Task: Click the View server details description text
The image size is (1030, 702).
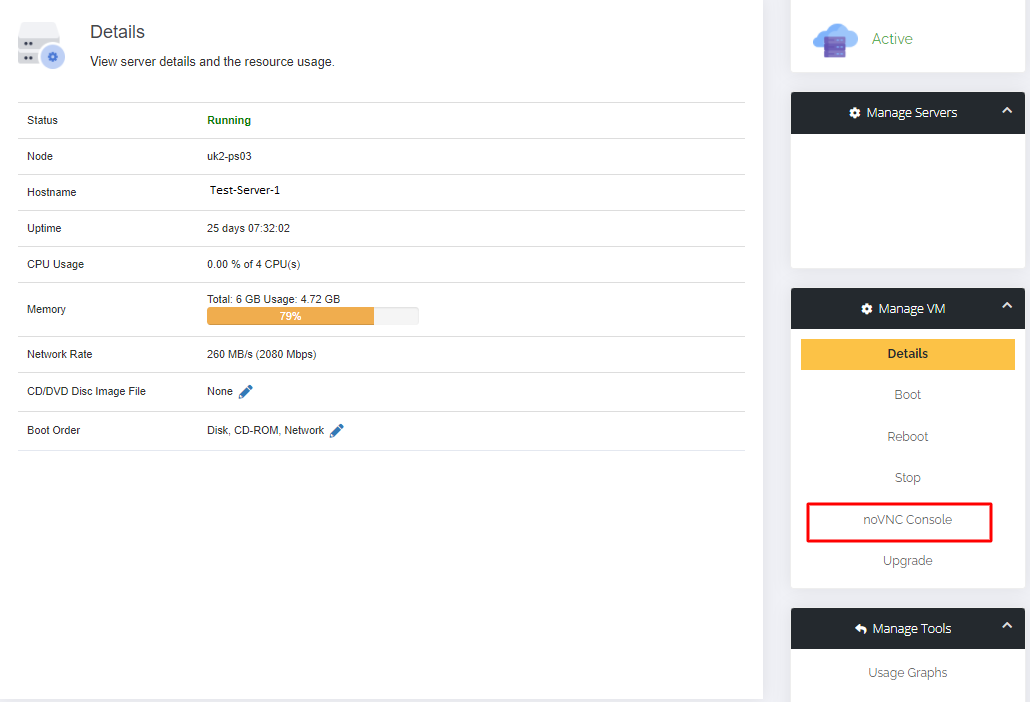Action: click(x=212, y=62)
